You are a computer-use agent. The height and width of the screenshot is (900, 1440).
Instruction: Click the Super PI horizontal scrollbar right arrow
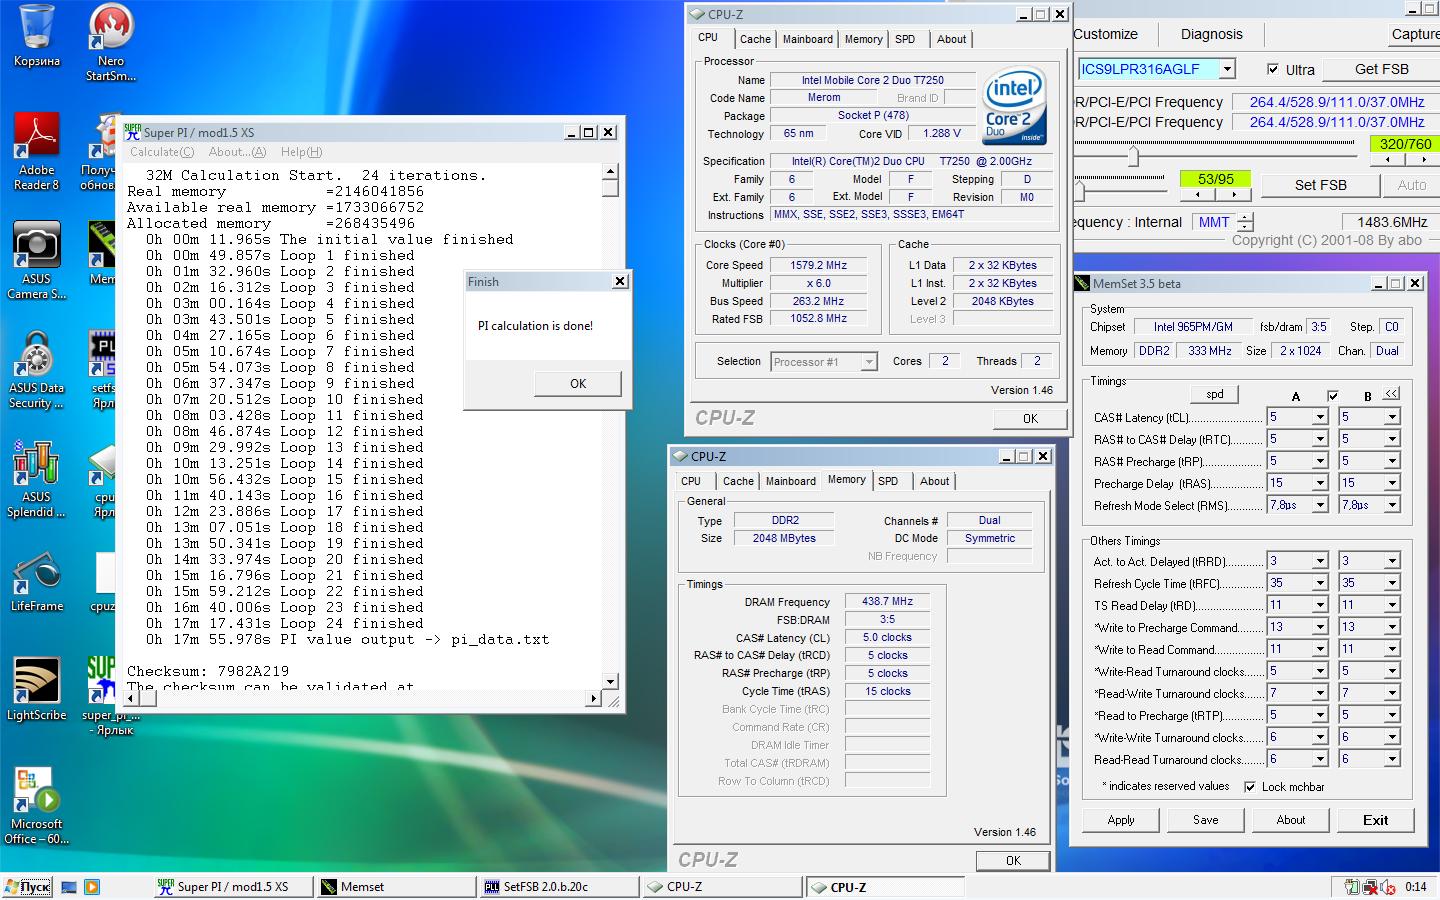(x=594, y=698)
